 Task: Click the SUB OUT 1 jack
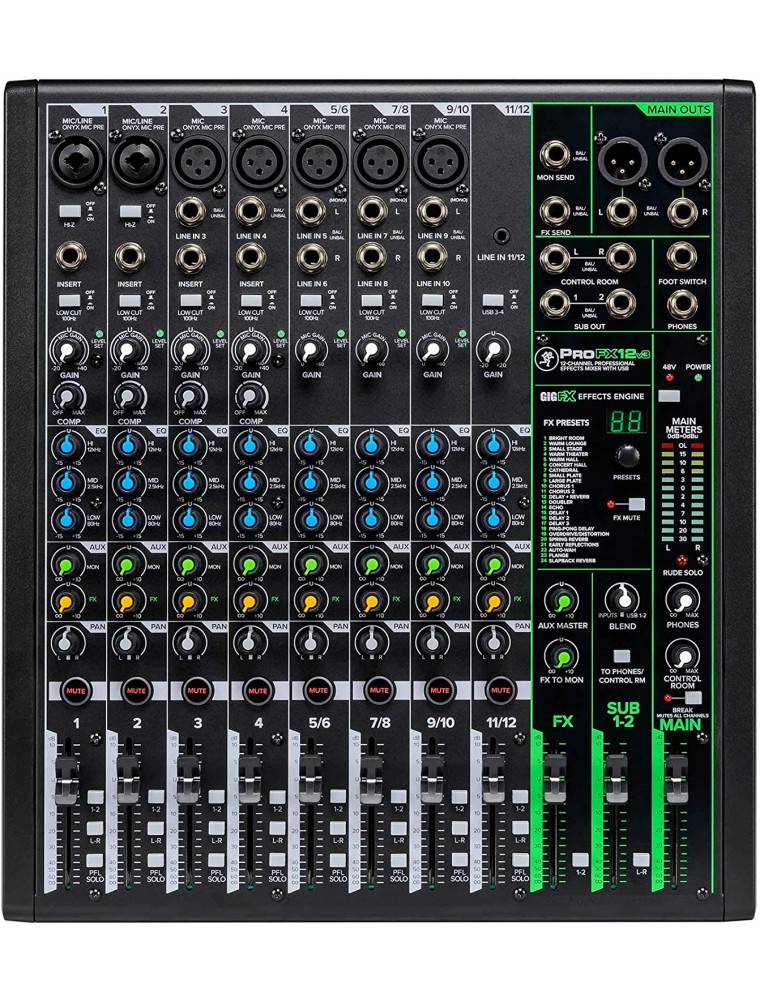[x=555, y=302]
